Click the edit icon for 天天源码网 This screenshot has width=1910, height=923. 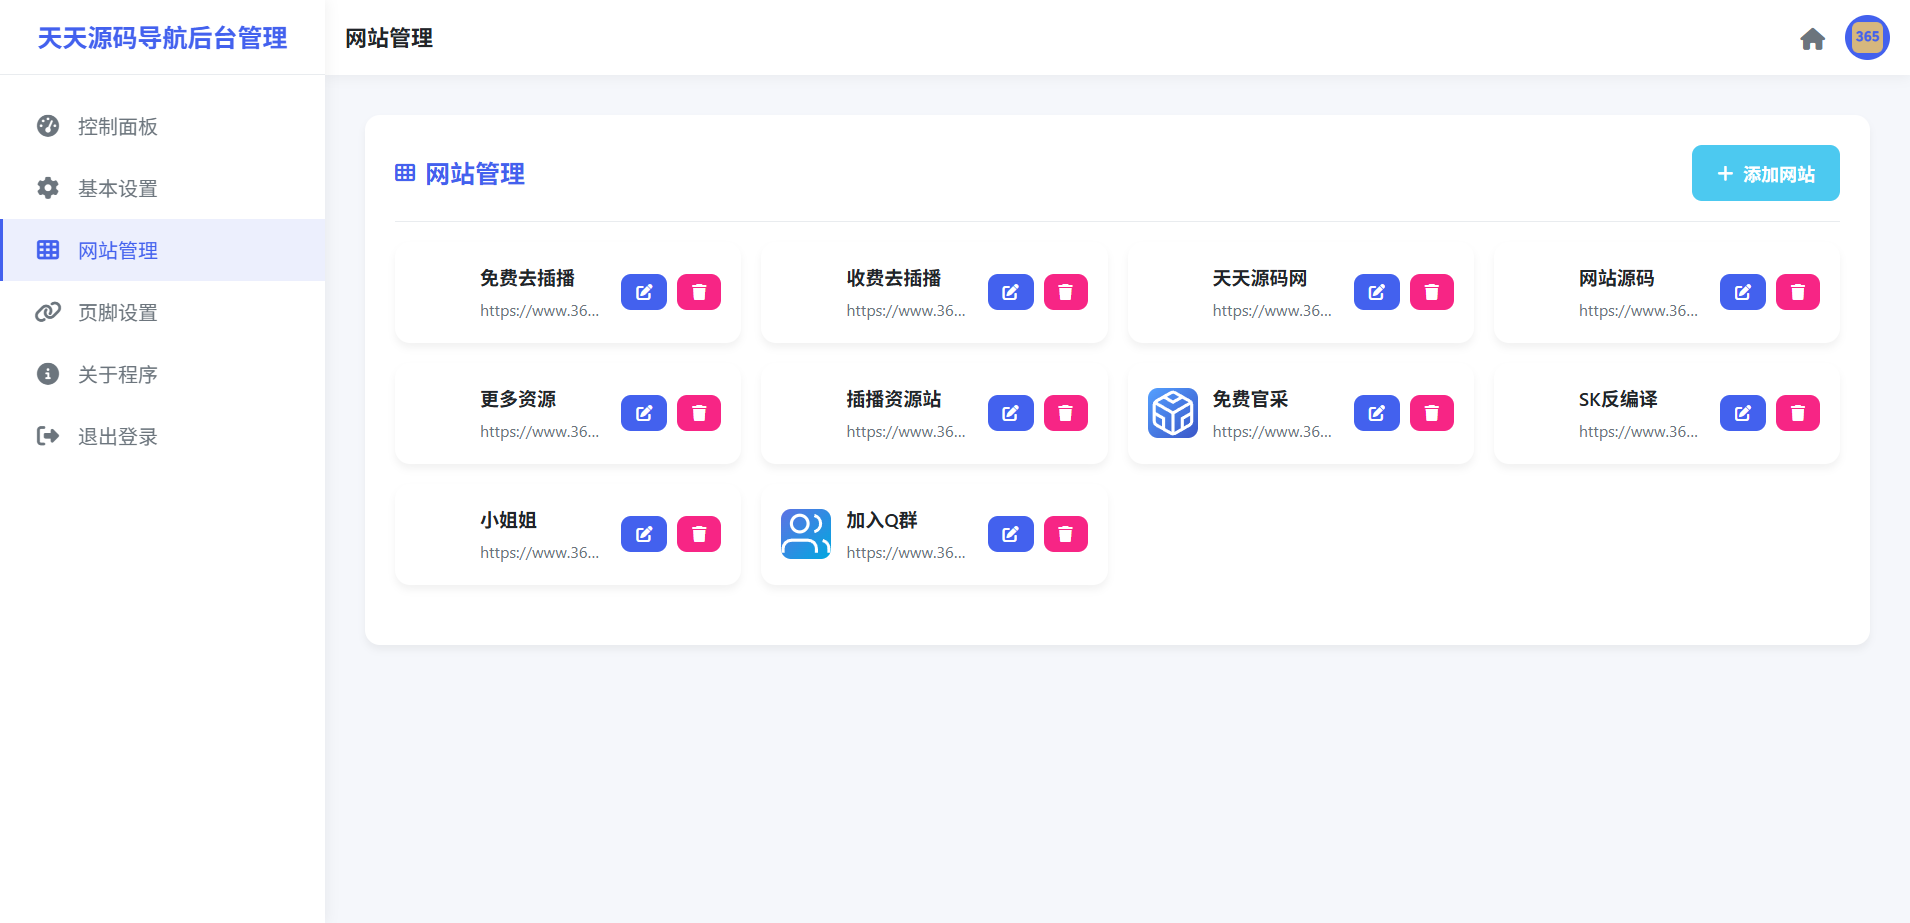[1377, 291]
